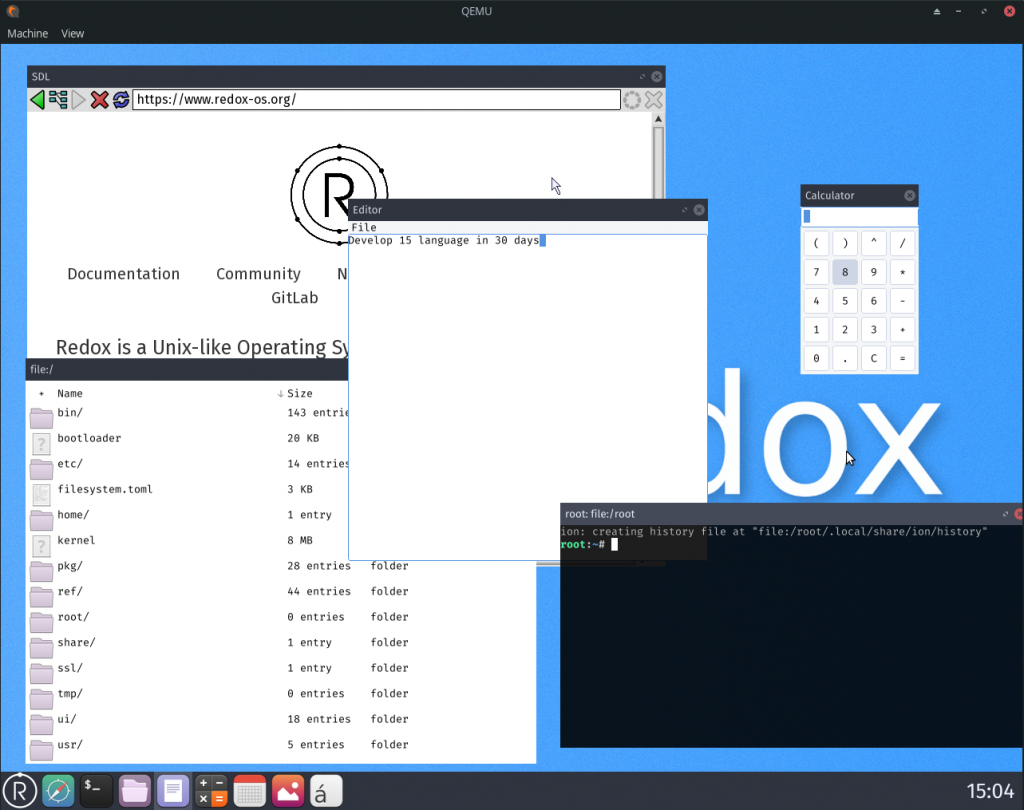Click the bootloader file icon

point(41,444)
